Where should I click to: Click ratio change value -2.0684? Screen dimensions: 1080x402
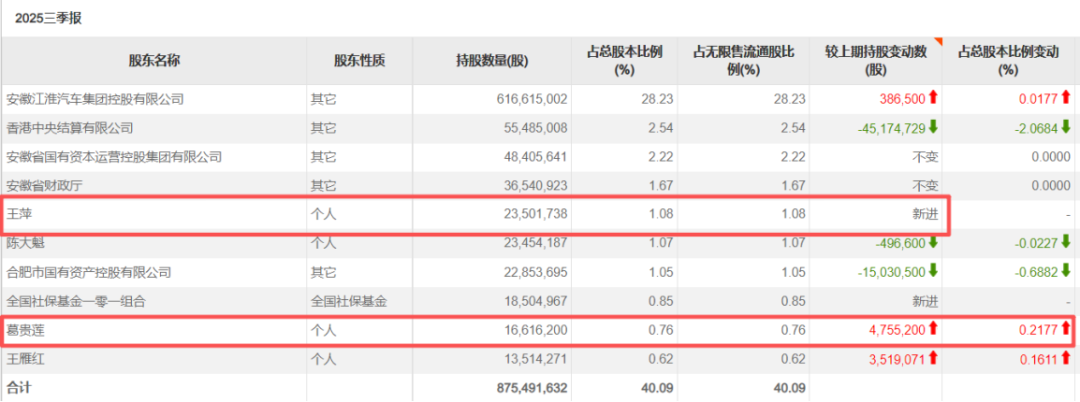pyautogui.click(x=1037, y=128)
